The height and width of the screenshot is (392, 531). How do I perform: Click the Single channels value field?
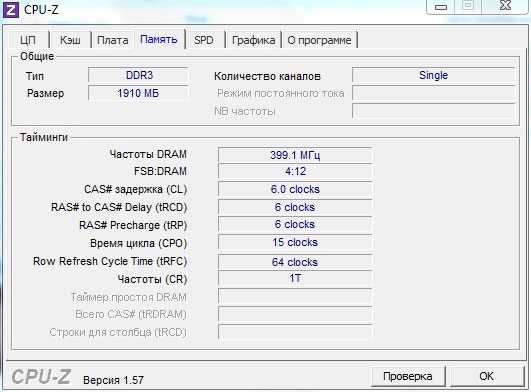point(433,75)
